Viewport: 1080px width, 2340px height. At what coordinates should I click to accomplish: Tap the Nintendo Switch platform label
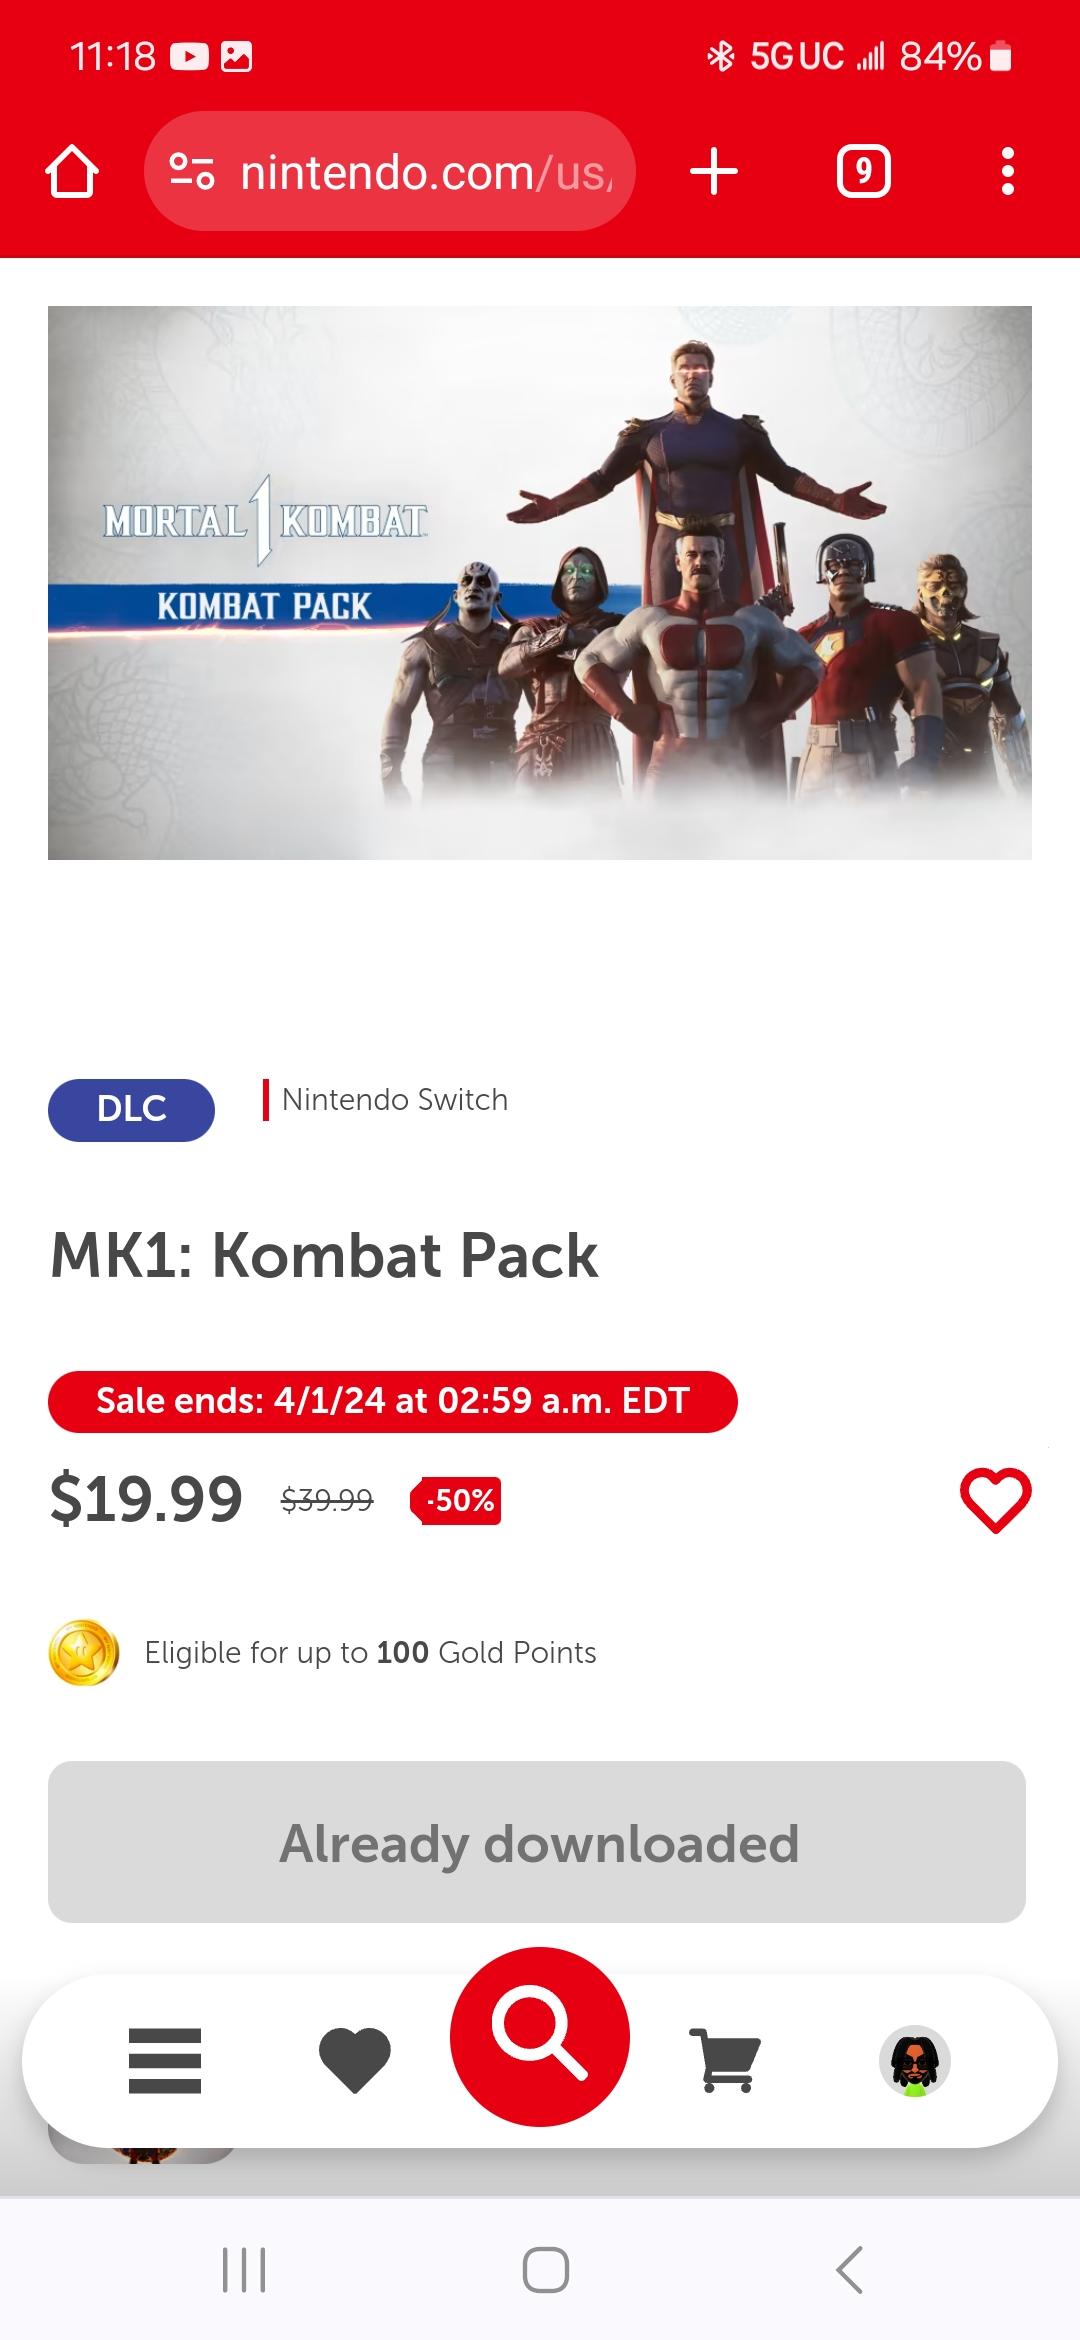coord(394,1100)
